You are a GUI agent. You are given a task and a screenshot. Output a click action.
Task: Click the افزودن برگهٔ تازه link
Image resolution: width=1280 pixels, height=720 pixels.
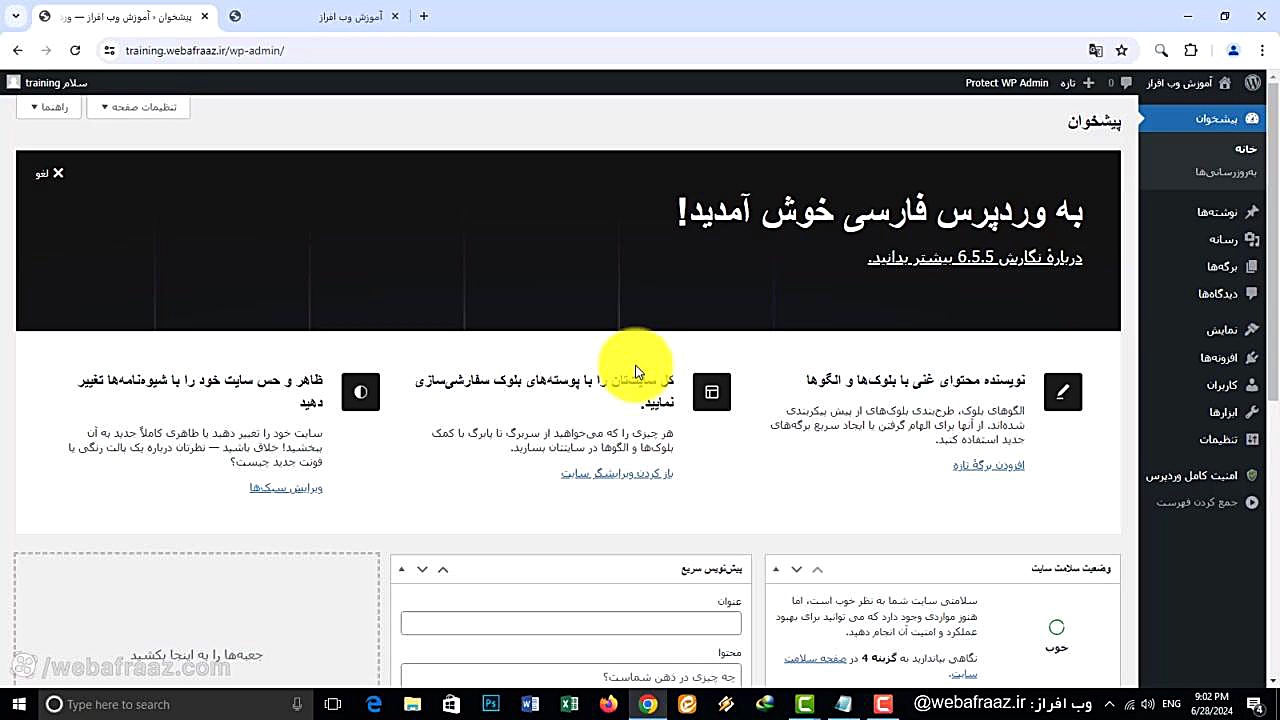pos(988,465)
